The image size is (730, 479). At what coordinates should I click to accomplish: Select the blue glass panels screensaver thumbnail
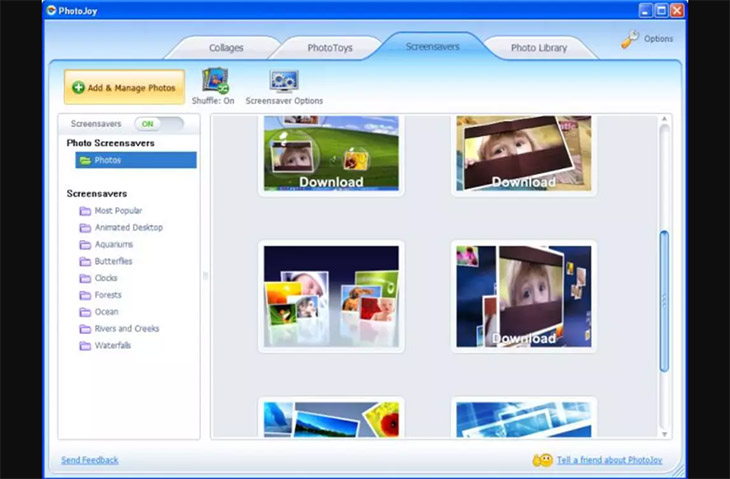(524, 419)
